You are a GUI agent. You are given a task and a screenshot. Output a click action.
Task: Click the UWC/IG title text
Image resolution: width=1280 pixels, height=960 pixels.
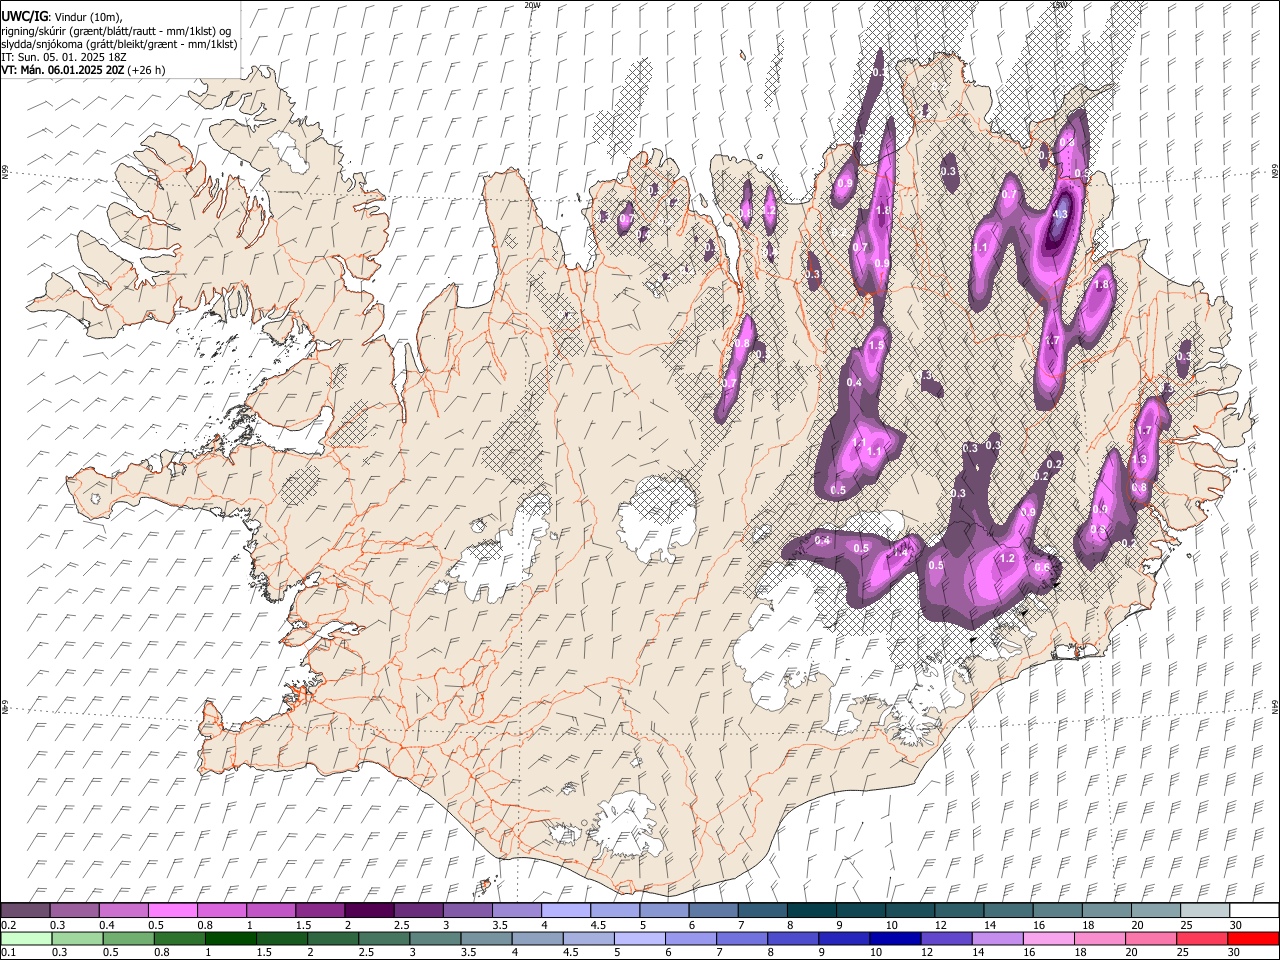pos(23,16)
